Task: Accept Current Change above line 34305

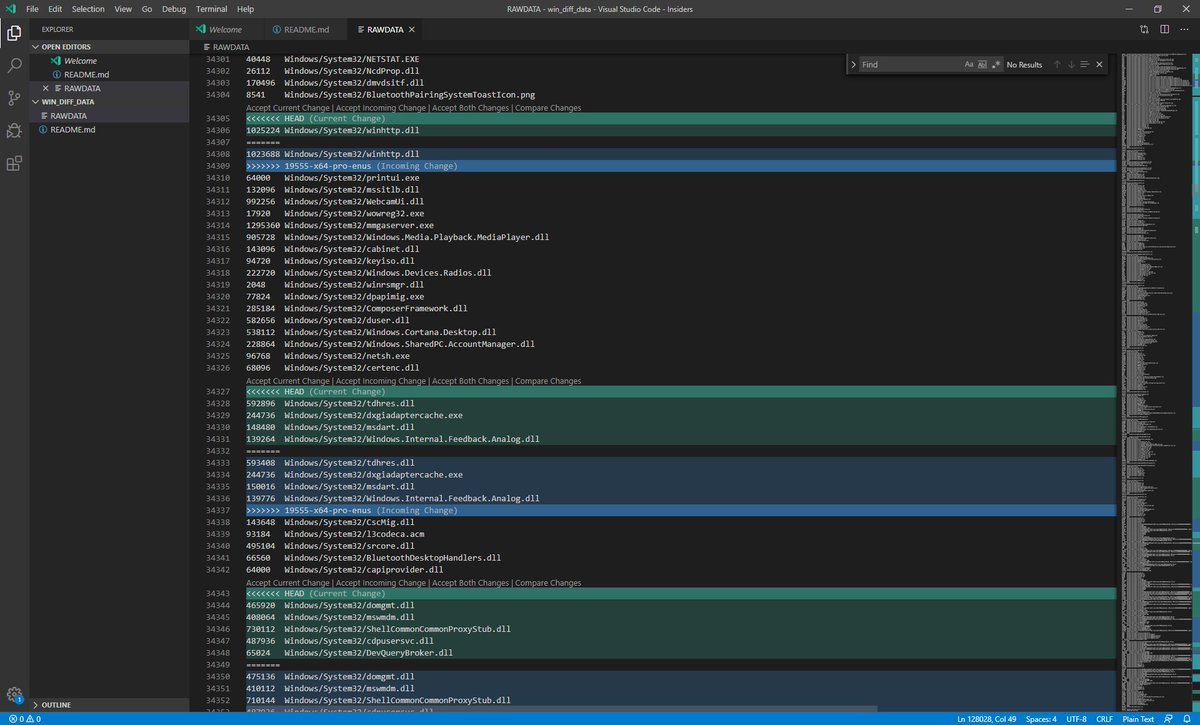Action: pyautogui.click(x=288, y=108)
